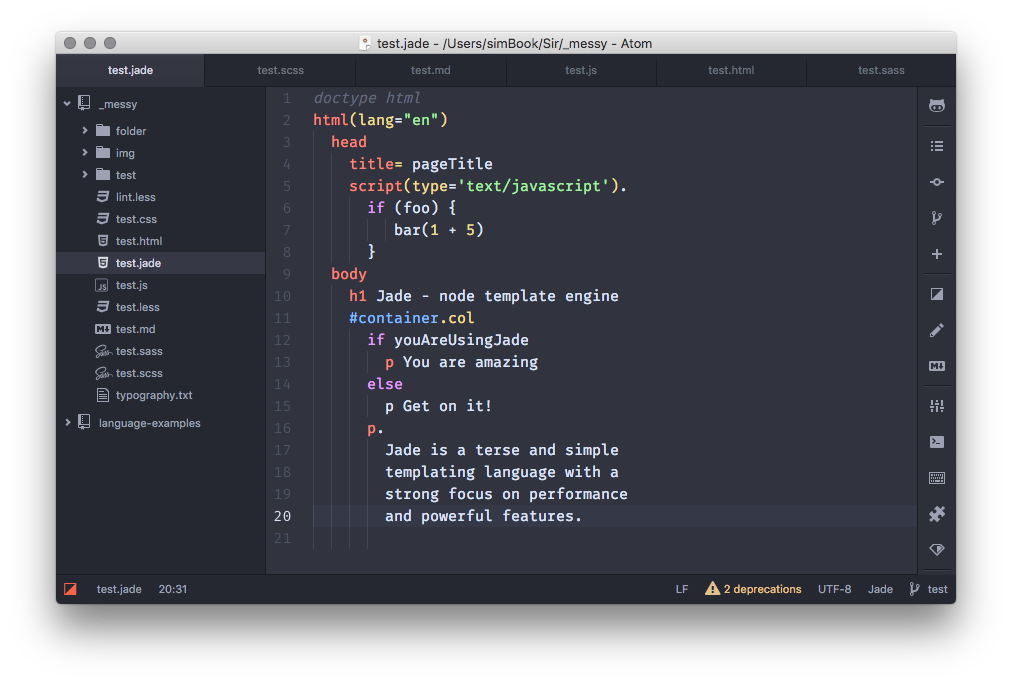1012x684 pixels.
Task: Click the contrast square icon in the right toolbar
Action: 936,294
